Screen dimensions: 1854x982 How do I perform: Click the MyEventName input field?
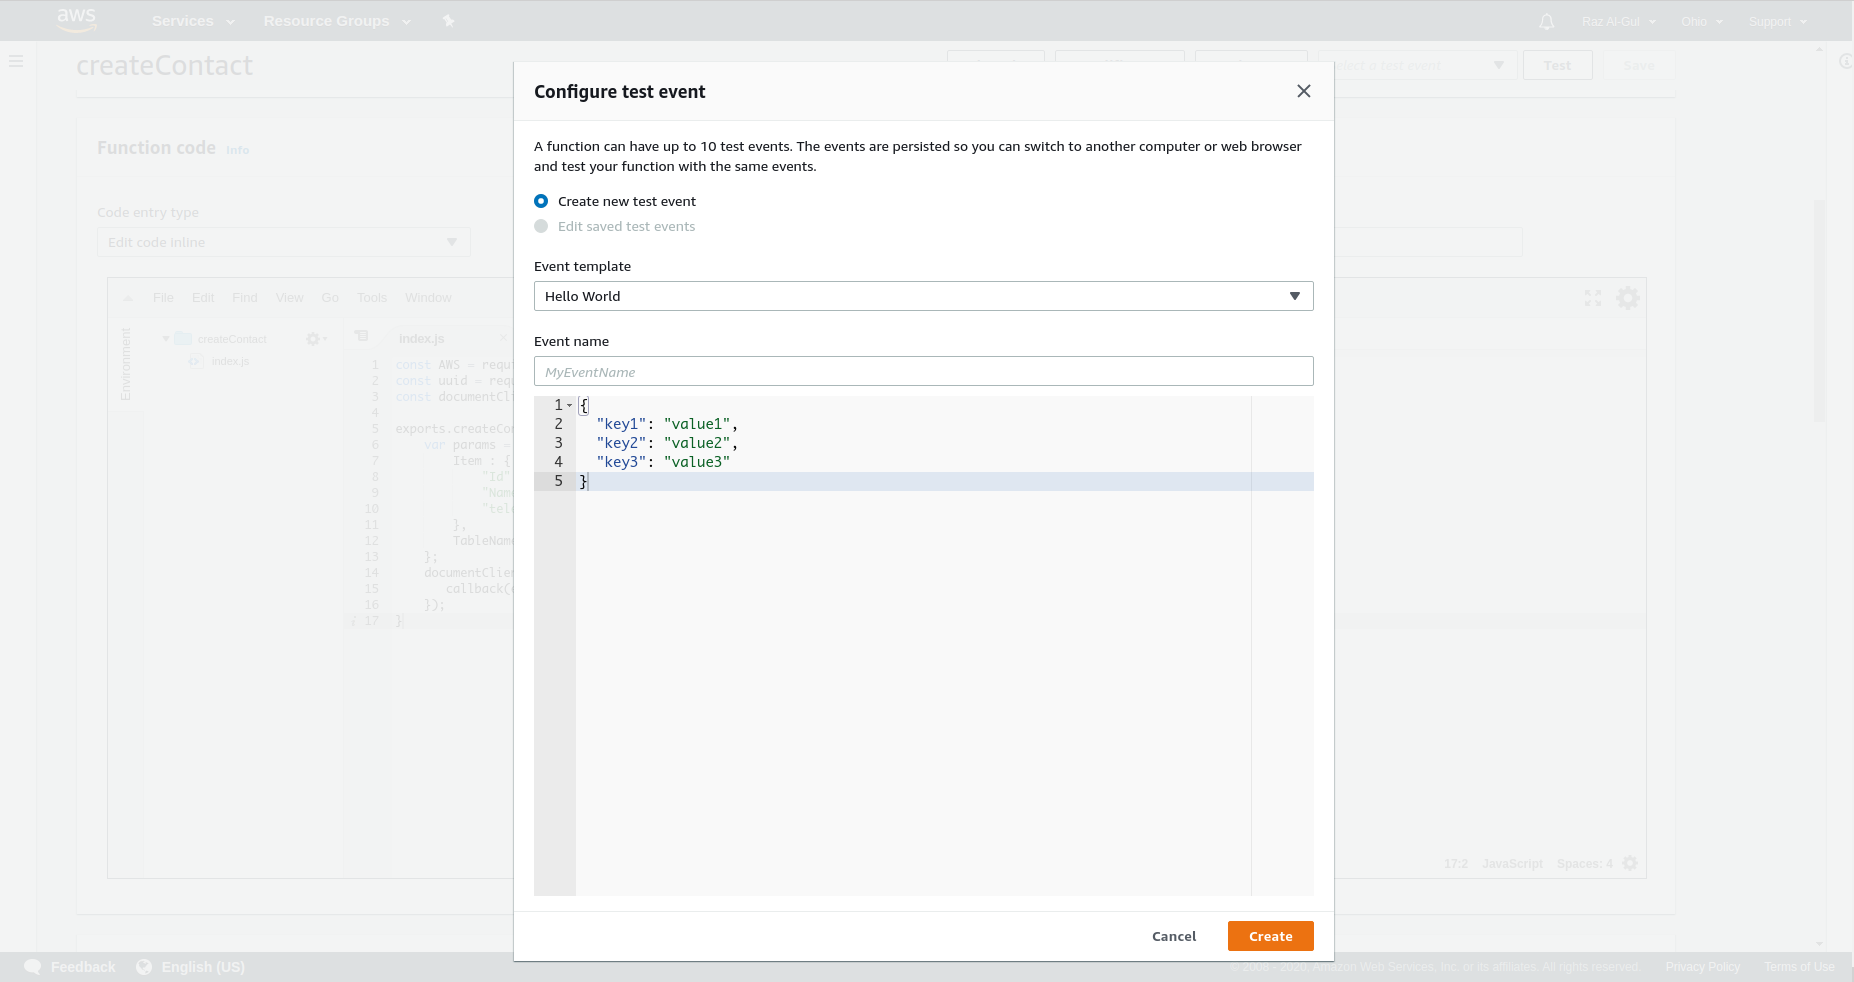(x=922, y=371)
